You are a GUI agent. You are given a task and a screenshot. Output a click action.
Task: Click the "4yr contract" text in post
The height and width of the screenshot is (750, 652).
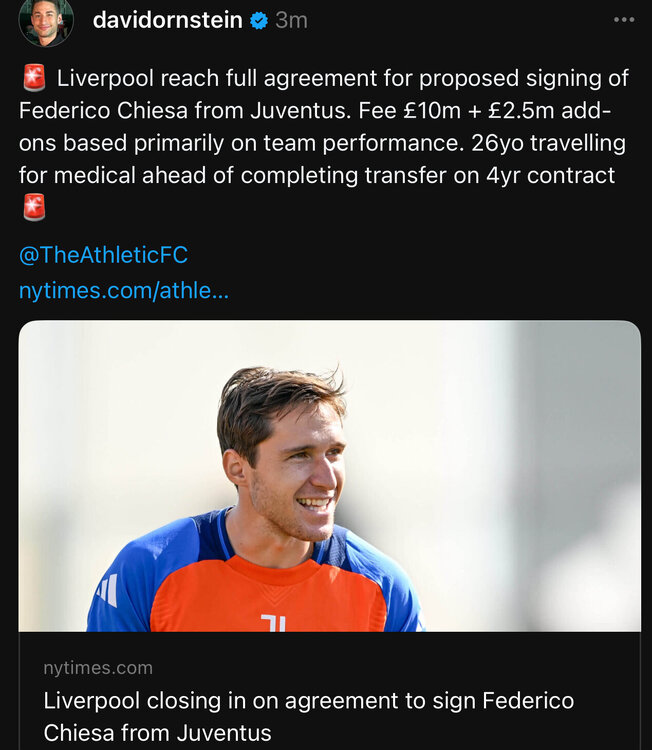550,176
